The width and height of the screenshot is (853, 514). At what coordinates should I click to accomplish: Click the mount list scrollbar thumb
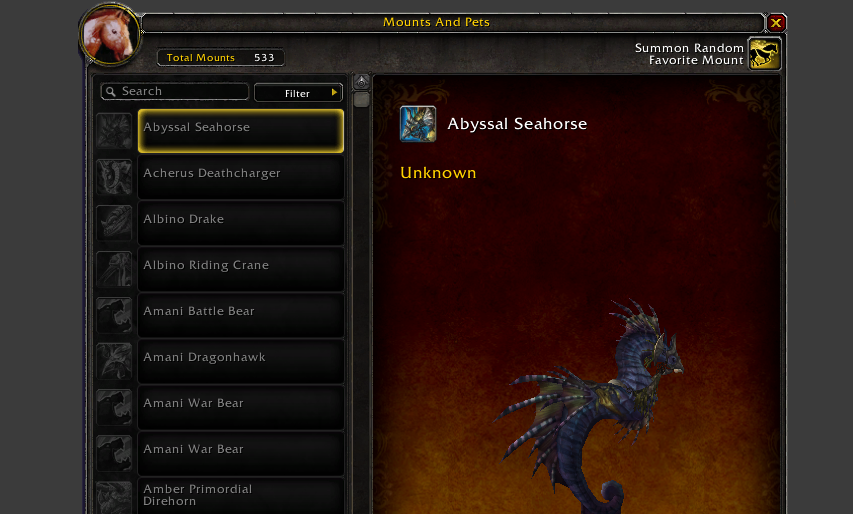pos(361,100)
